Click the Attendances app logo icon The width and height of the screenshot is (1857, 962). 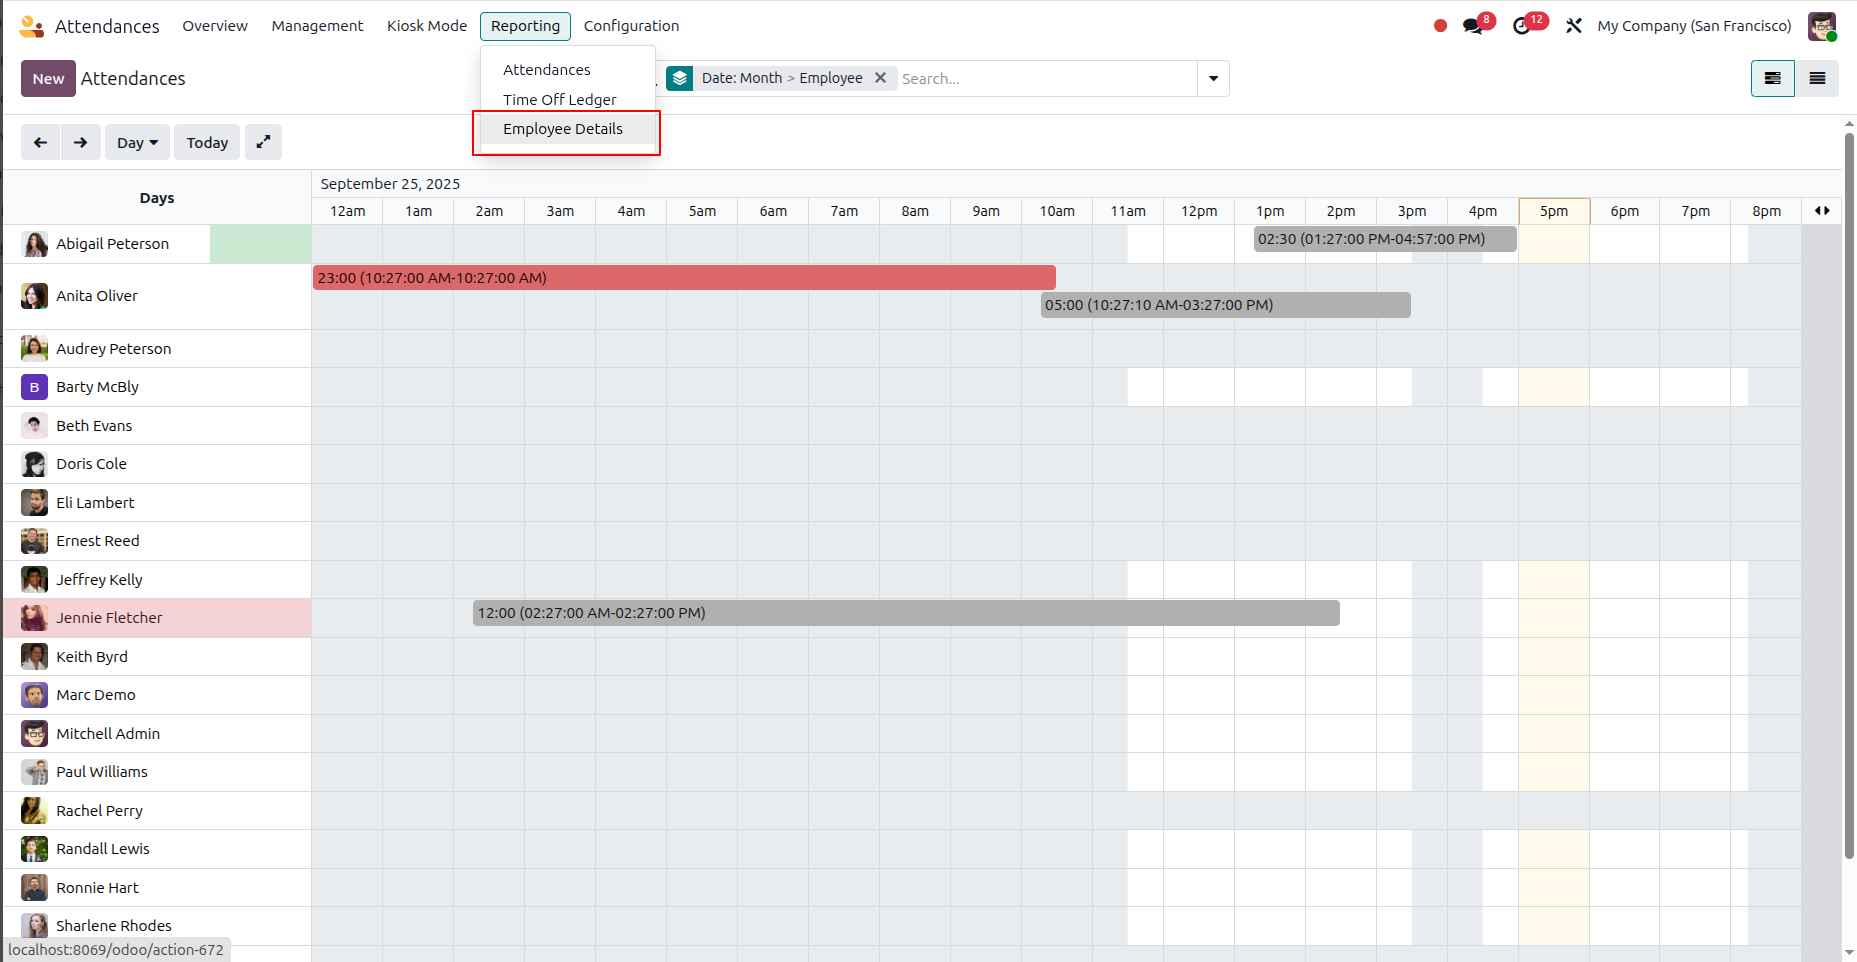tap(32, 26)
